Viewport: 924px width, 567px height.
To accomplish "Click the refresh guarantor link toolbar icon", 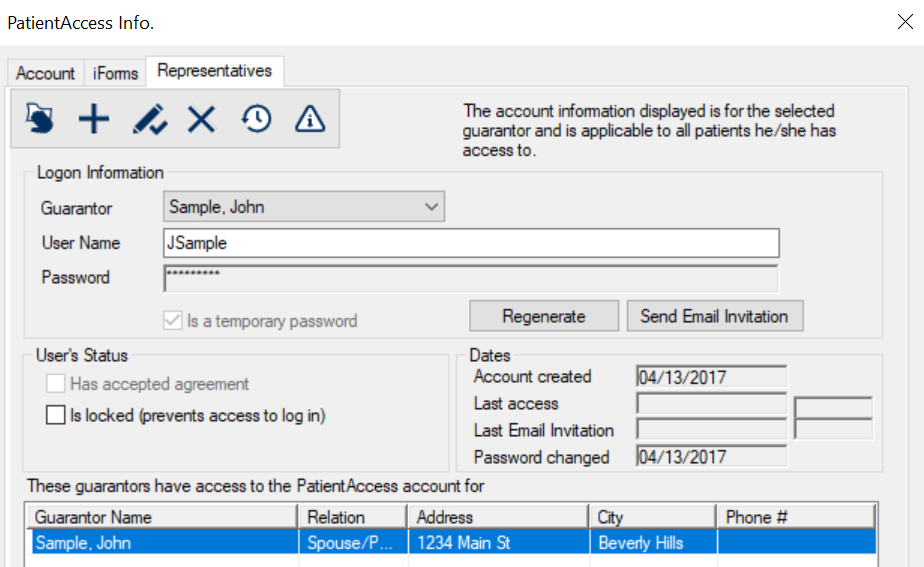I will (40, 118).
